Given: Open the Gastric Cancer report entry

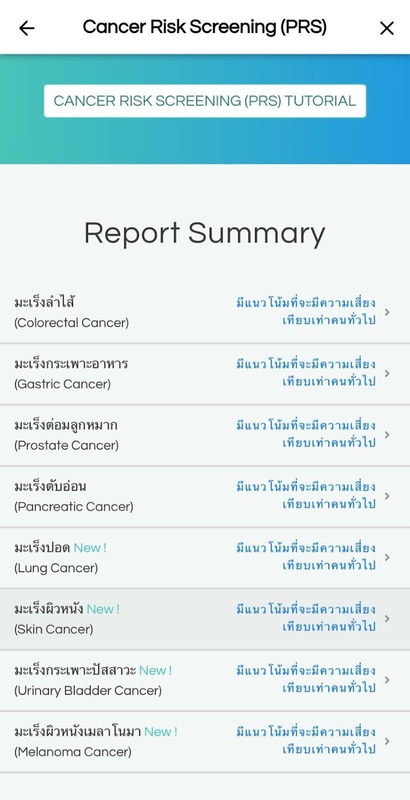Looking at the screenshot, I should 205,374.
